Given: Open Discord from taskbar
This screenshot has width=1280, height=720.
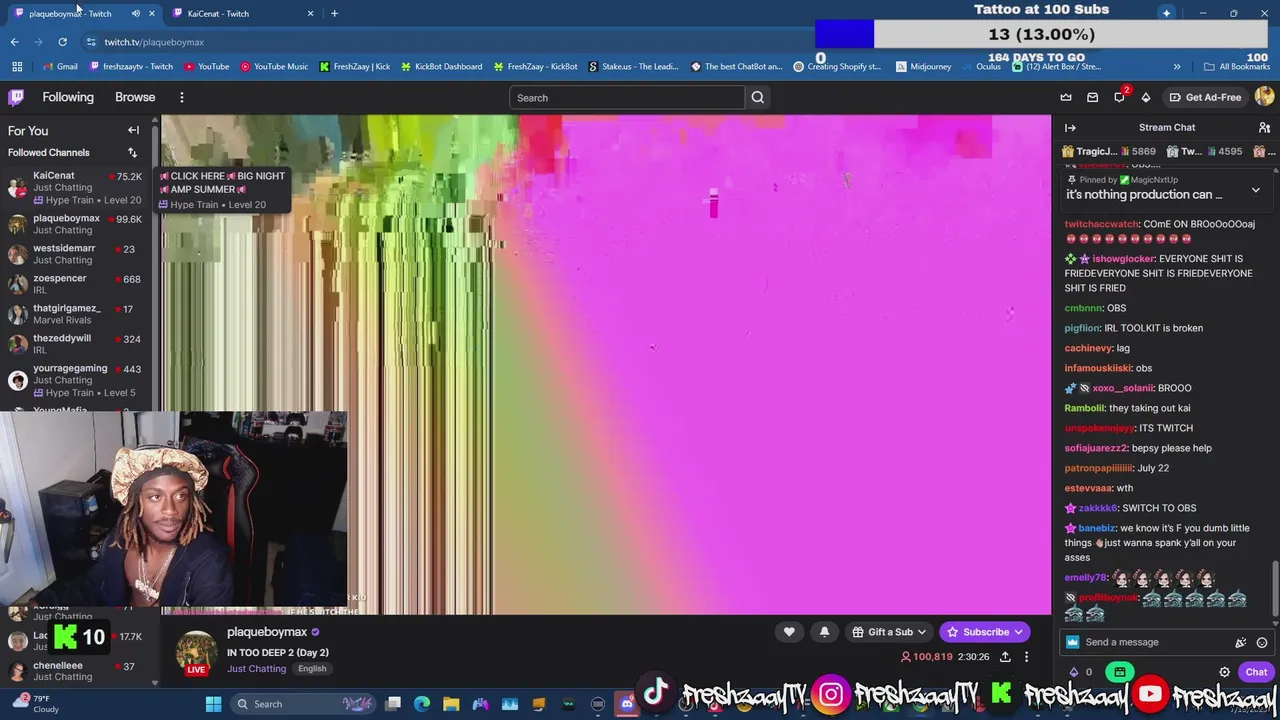Looking at the screenshot, I should 627,704.
